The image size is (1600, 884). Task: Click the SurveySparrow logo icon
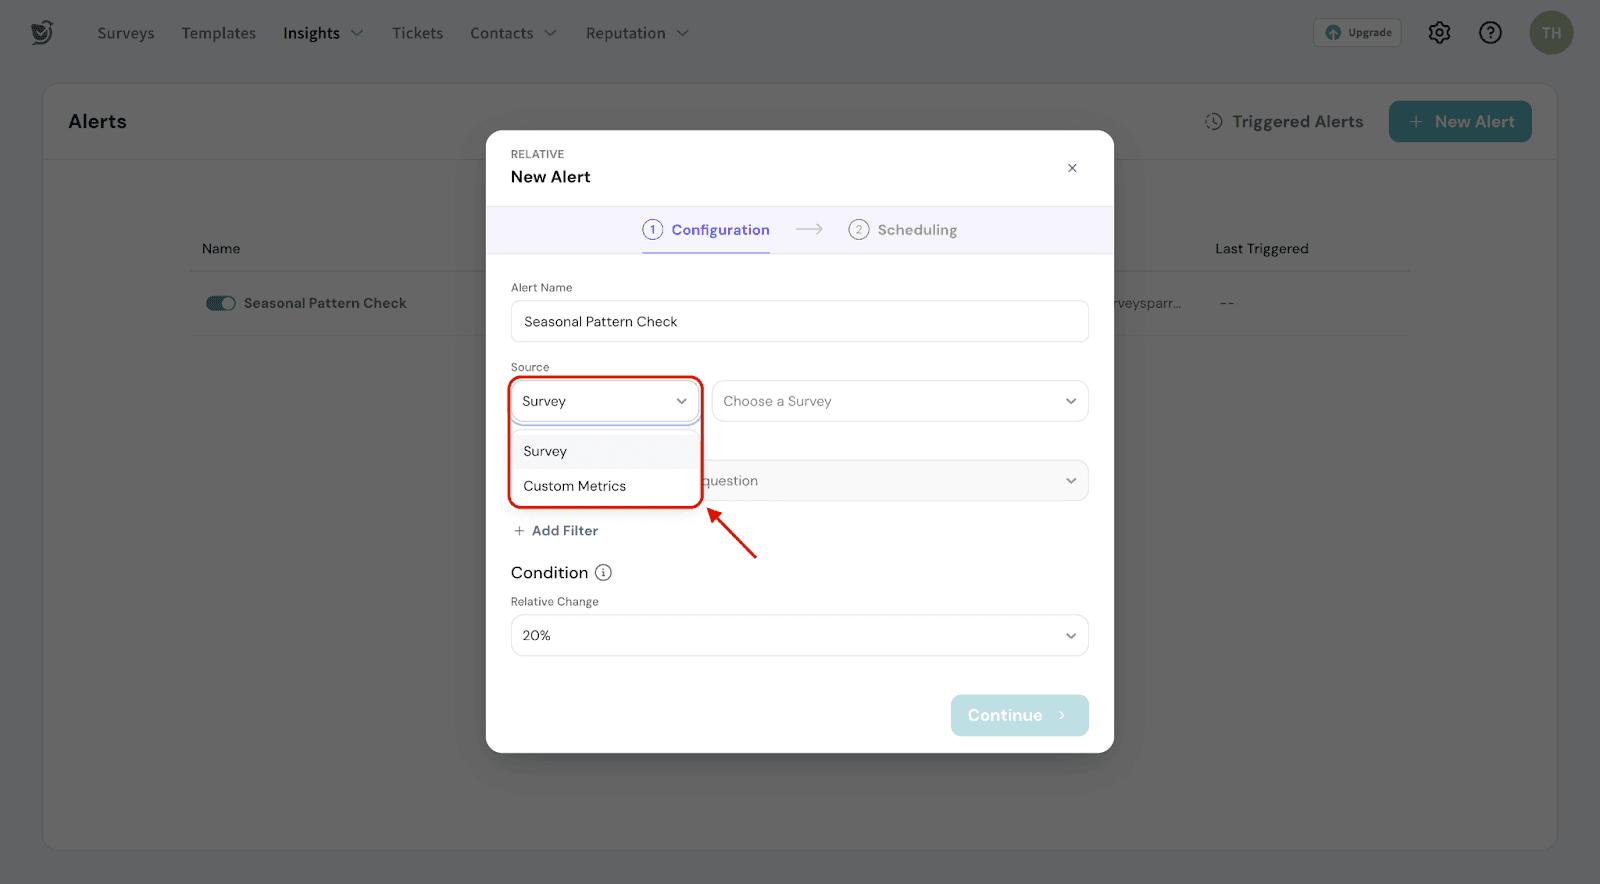tap(41, 33)
